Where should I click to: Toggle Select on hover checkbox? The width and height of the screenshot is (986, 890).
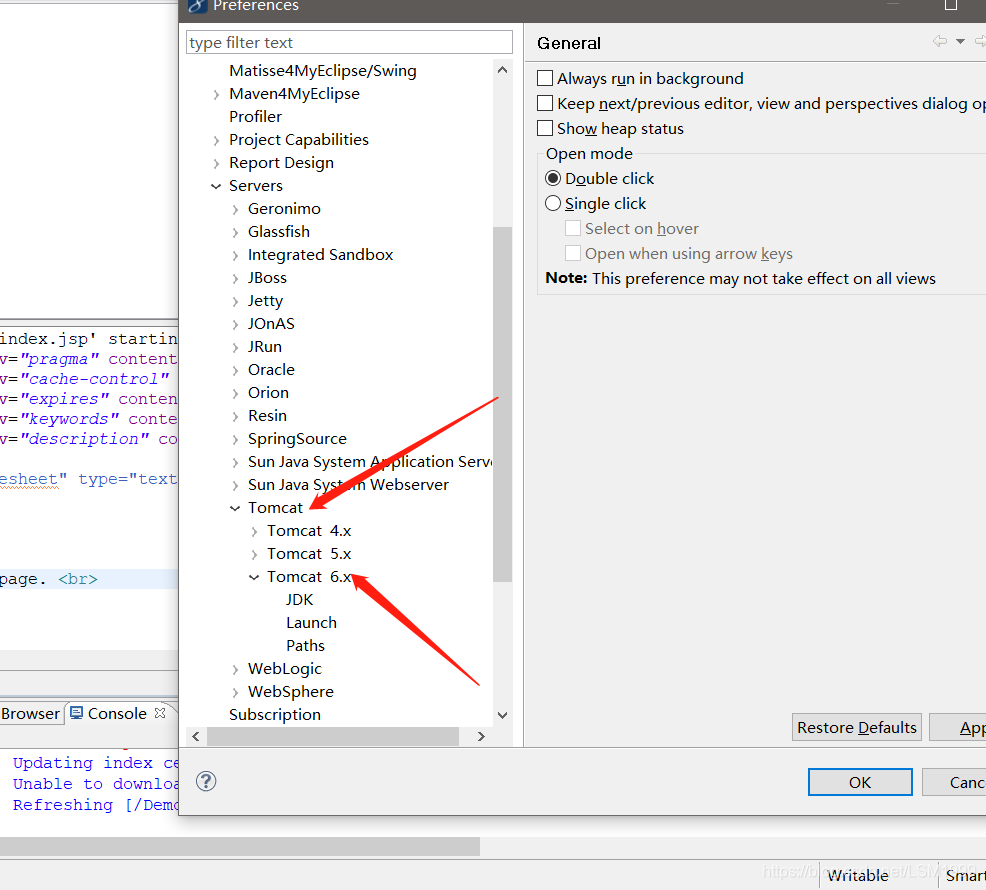click(573, 228)
